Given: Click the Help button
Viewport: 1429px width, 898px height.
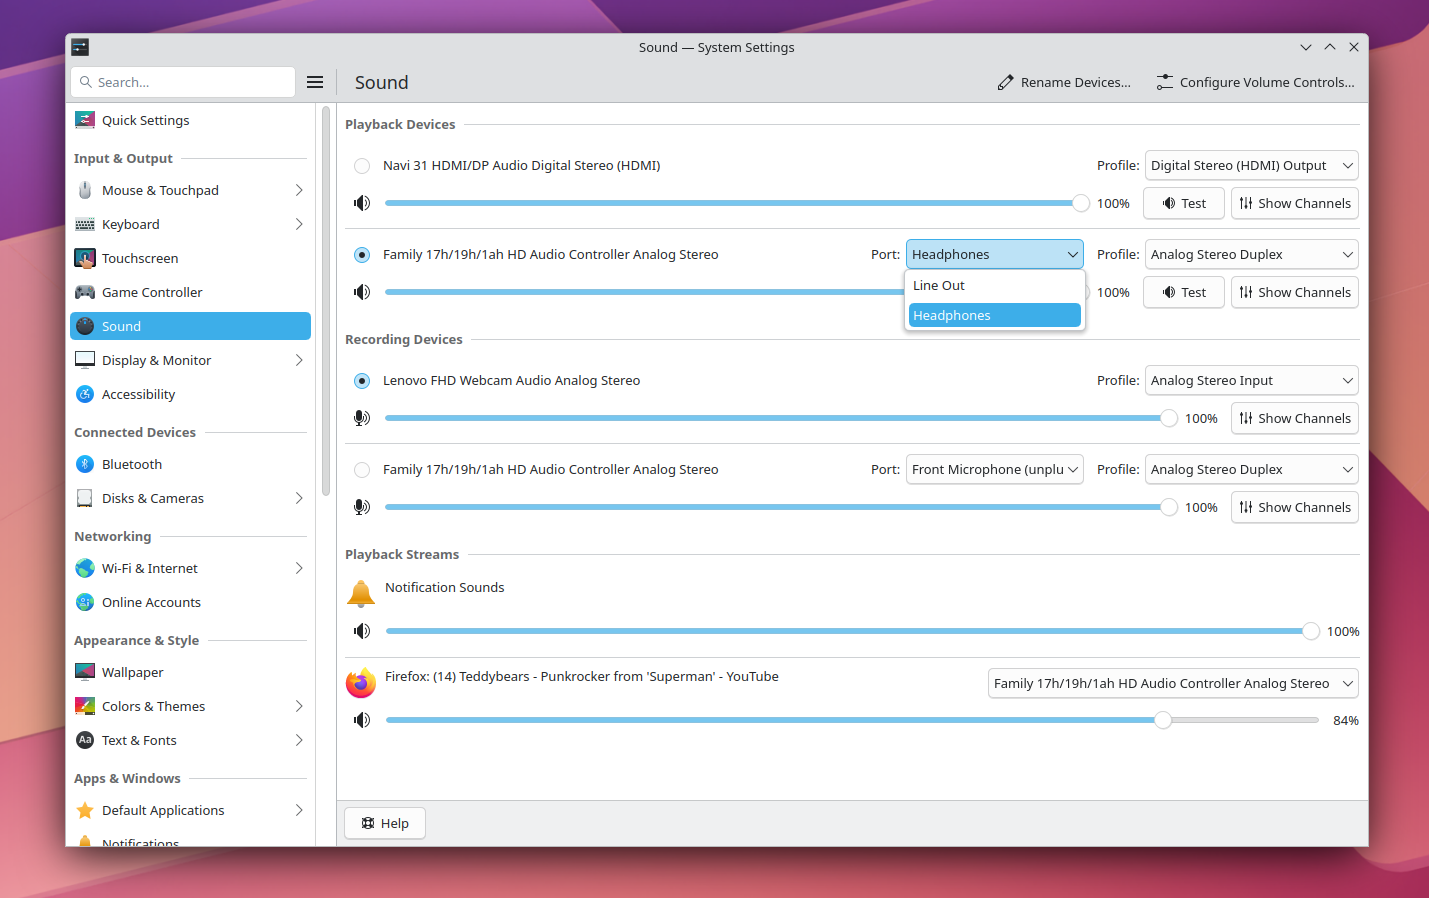Looking at the screenshot, I should pos(385,824).
